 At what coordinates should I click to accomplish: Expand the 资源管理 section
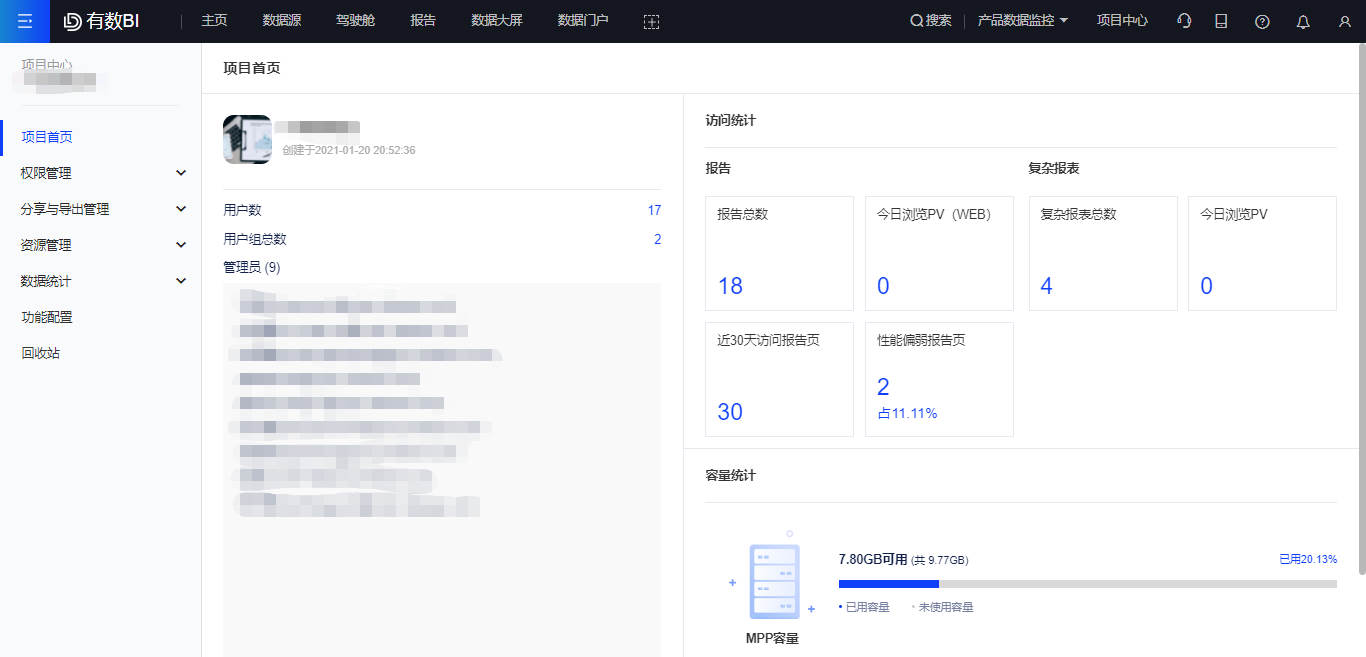(x=100, y=244)
